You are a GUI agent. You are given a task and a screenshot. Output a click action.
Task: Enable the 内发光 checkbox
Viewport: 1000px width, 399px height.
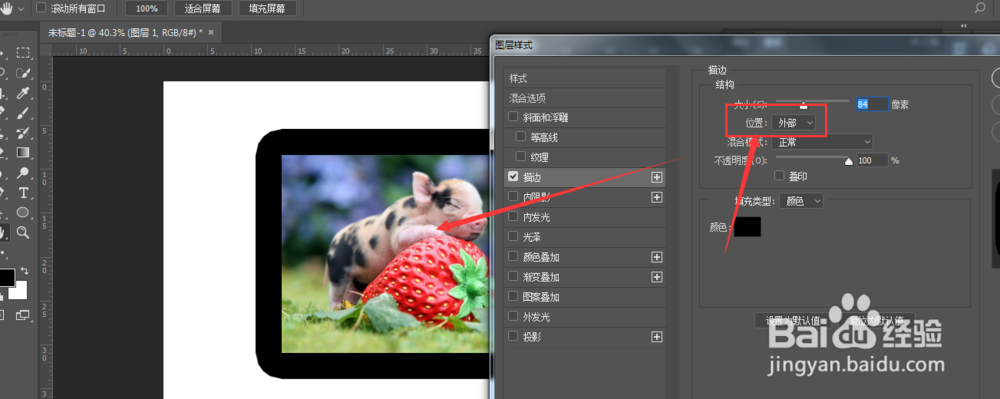(x=513, y=217)
